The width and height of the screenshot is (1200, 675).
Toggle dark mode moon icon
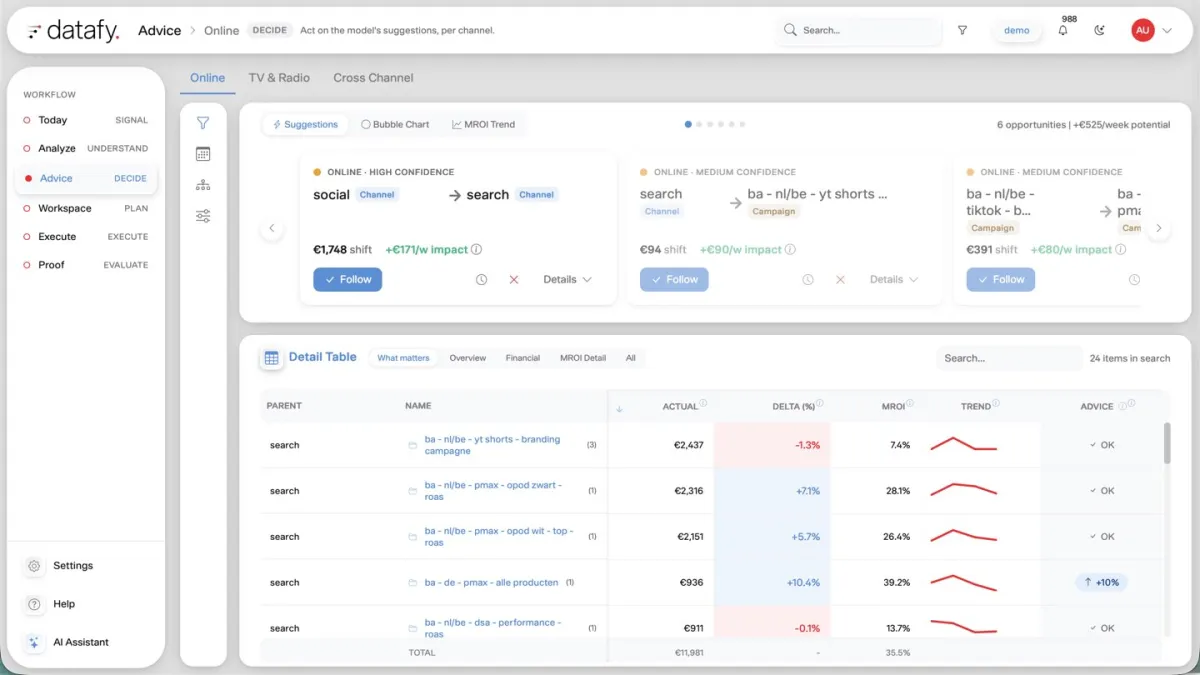coord(1100,31)
